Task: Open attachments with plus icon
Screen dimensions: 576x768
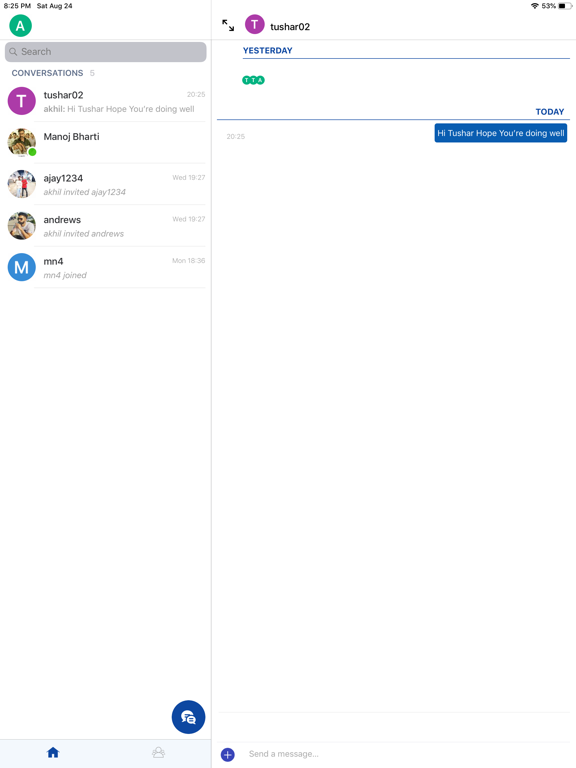Action: pyautogui.click(x=228, y=754)
